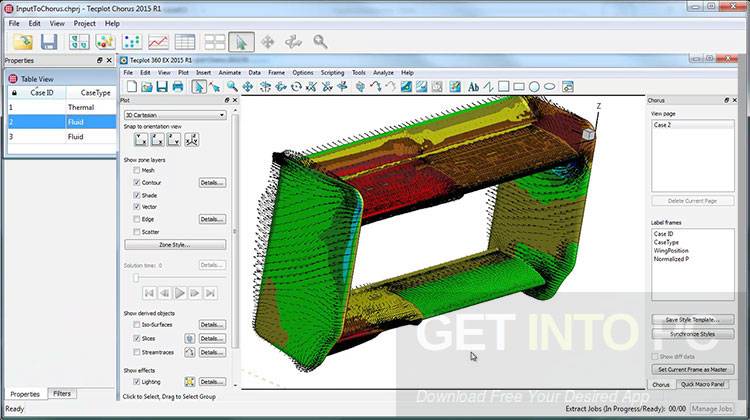Screen dimensions: 750x420
Task: Open the table grid view icon
Action: click(x=185, y=42)
